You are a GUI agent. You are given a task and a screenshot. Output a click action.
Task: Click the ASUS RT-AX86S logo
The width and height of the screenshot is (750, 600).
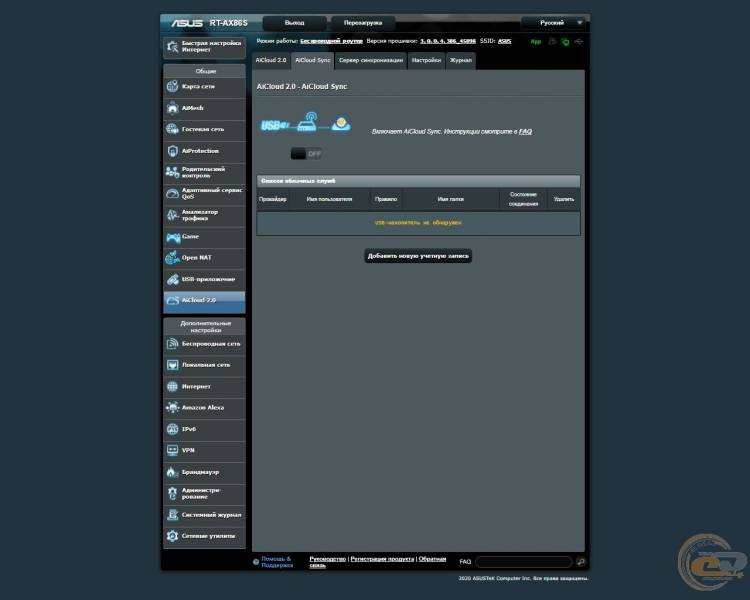(x=210, y=22)
